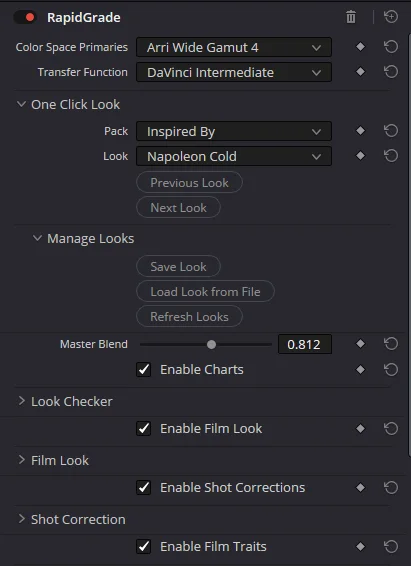Click the Master Blend slider handle
Viewport: 411px width, 566px height.
coord(211,344)
